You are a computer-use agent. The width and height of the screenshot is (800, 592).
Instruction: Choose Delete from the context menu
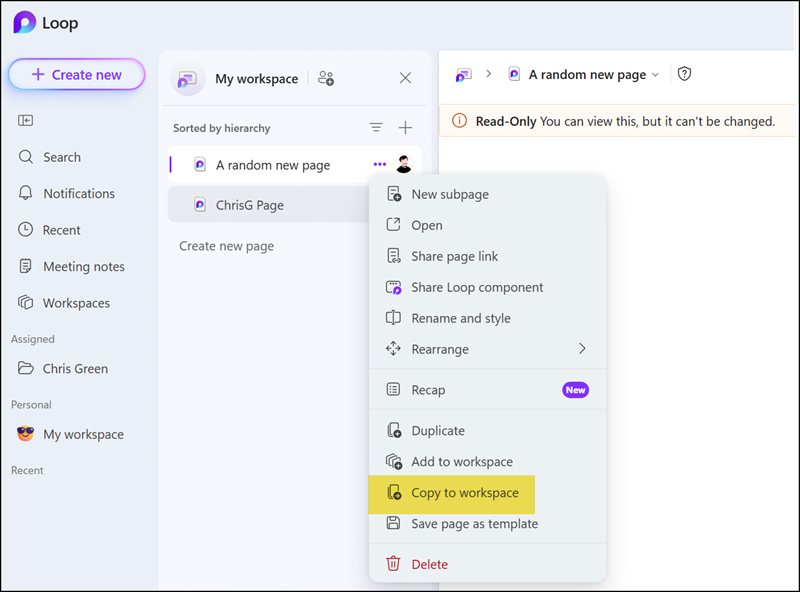tap(487, 564)
